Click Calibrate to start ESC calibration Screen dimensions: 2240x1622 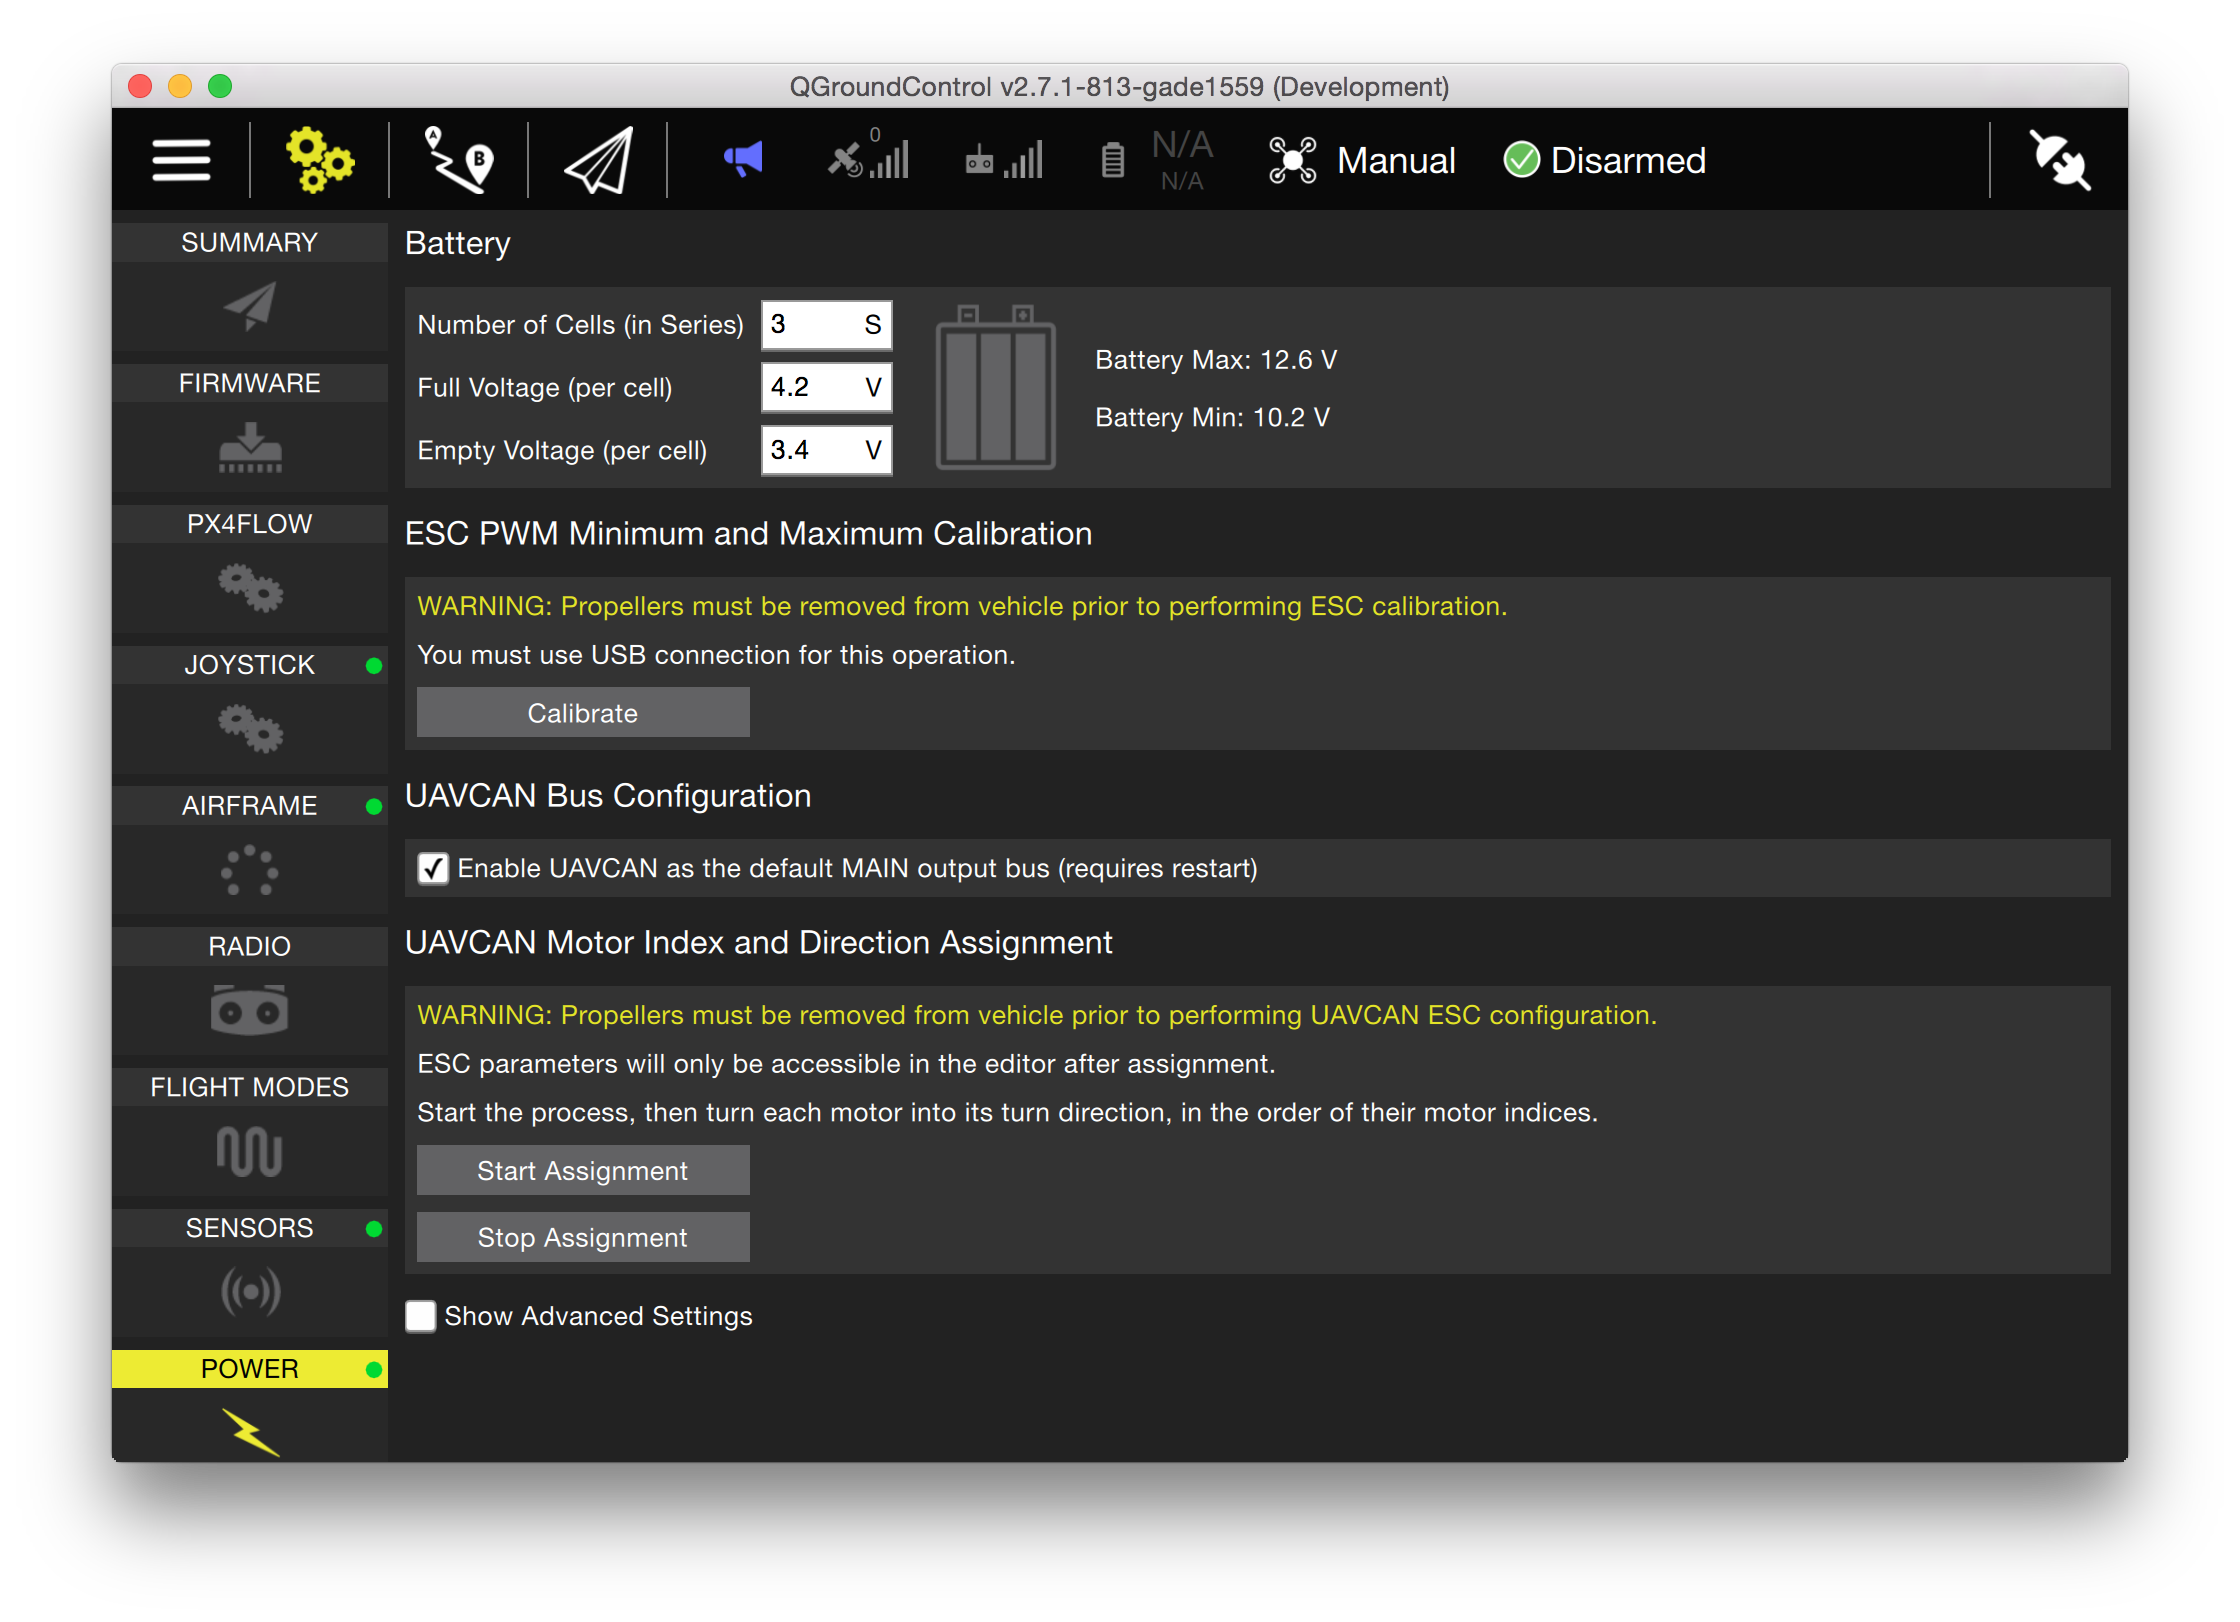(582, 712)
